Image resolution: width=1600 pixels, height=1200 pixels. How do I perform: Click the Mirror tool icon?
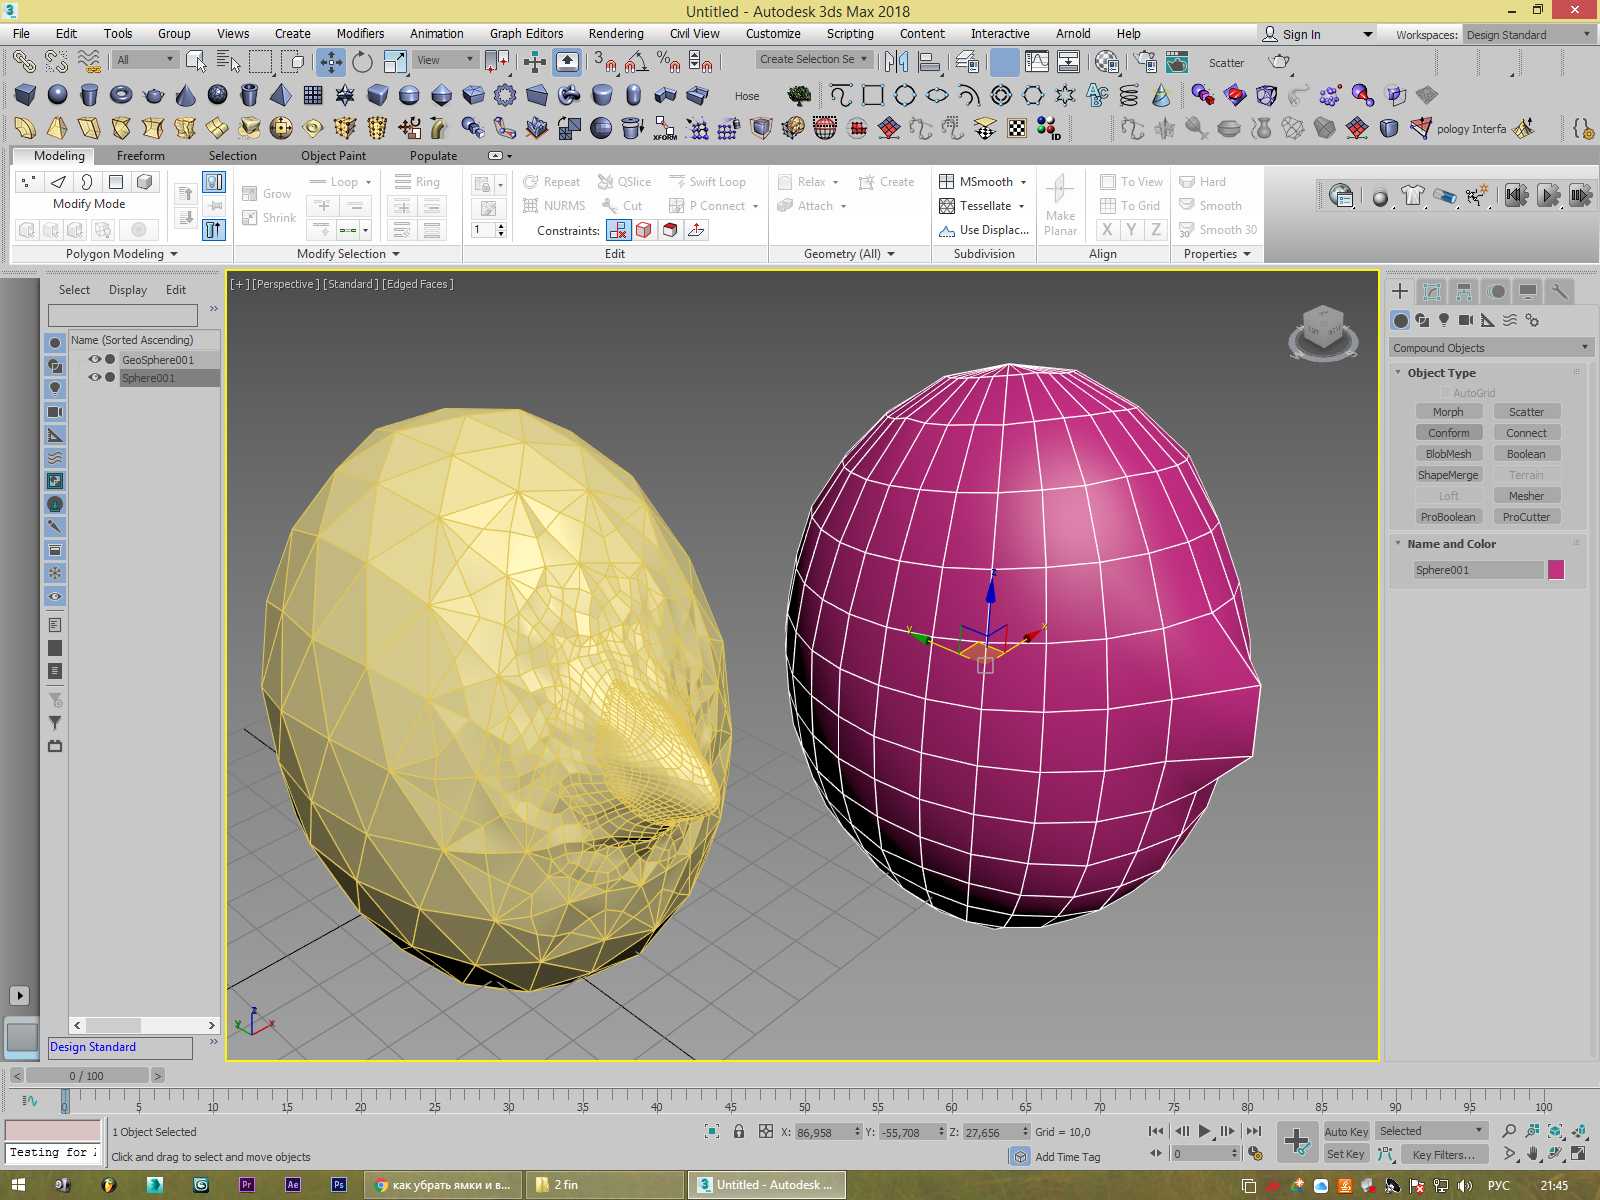896,62
